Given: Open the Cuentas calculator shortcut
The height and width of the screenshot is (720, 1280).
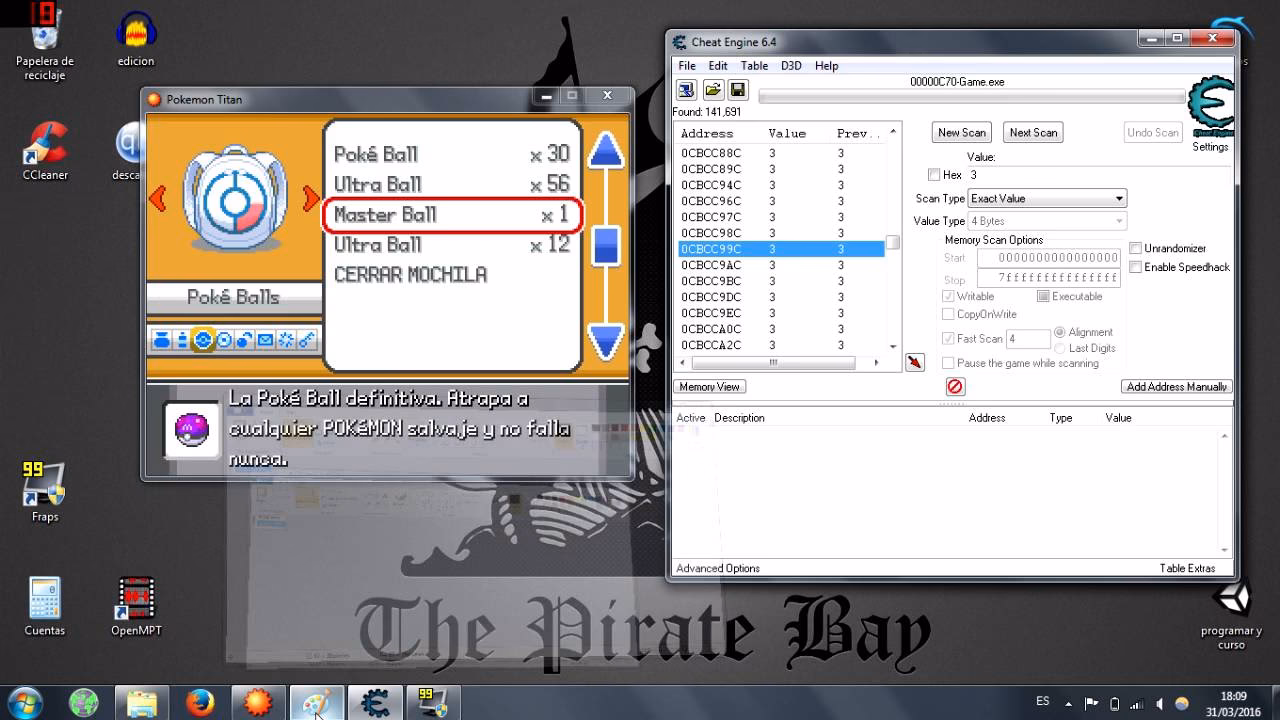Looking at the screenshot, I should pos(45,606).
